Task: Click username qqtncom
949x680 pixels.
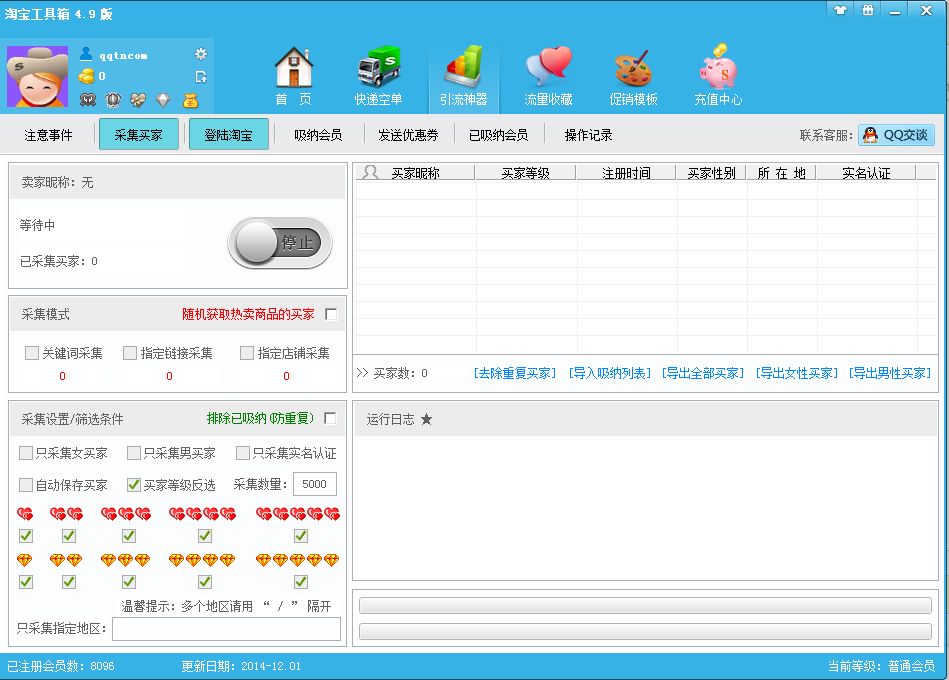Action: pyautogui.click(x=123, y=56)
